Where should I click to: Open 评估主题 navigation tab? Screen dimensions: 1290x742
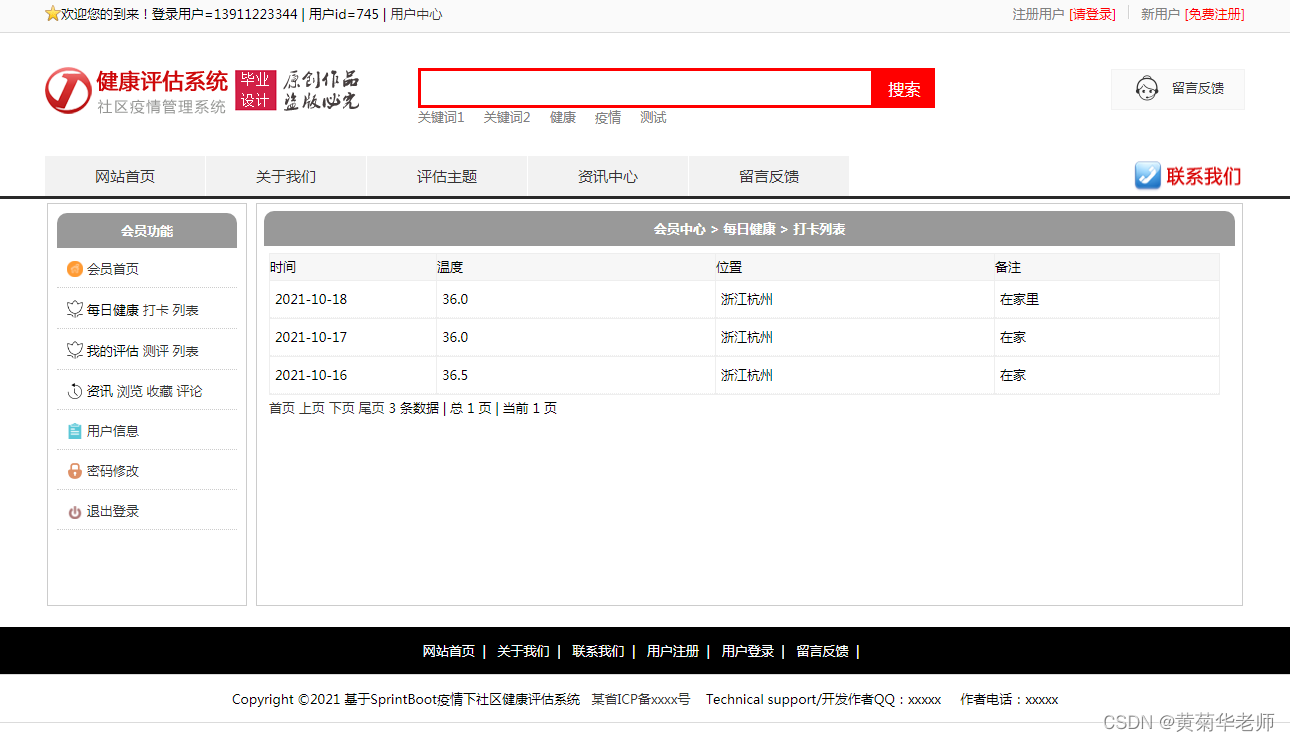[447, 176]
